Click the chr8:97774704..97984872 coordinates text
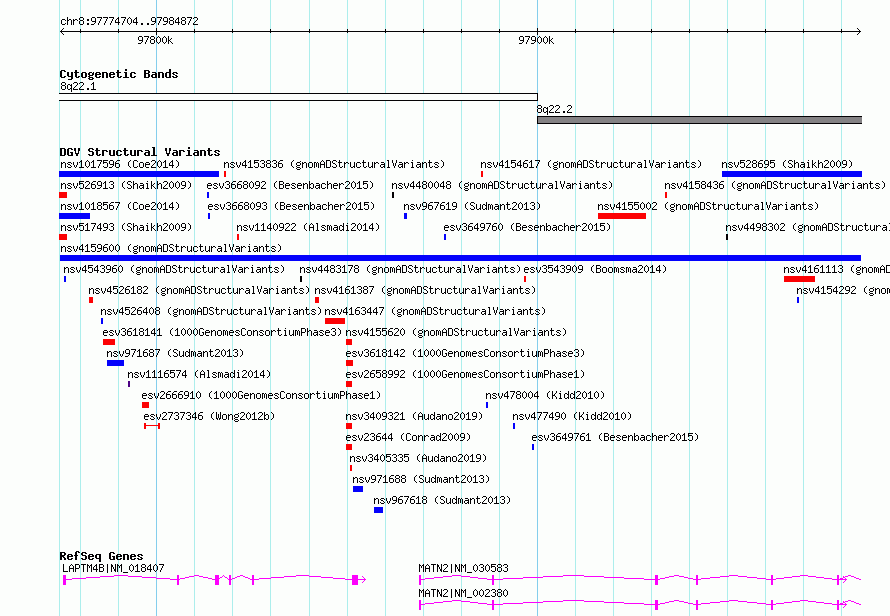890x616 pixels. [129, 21]
